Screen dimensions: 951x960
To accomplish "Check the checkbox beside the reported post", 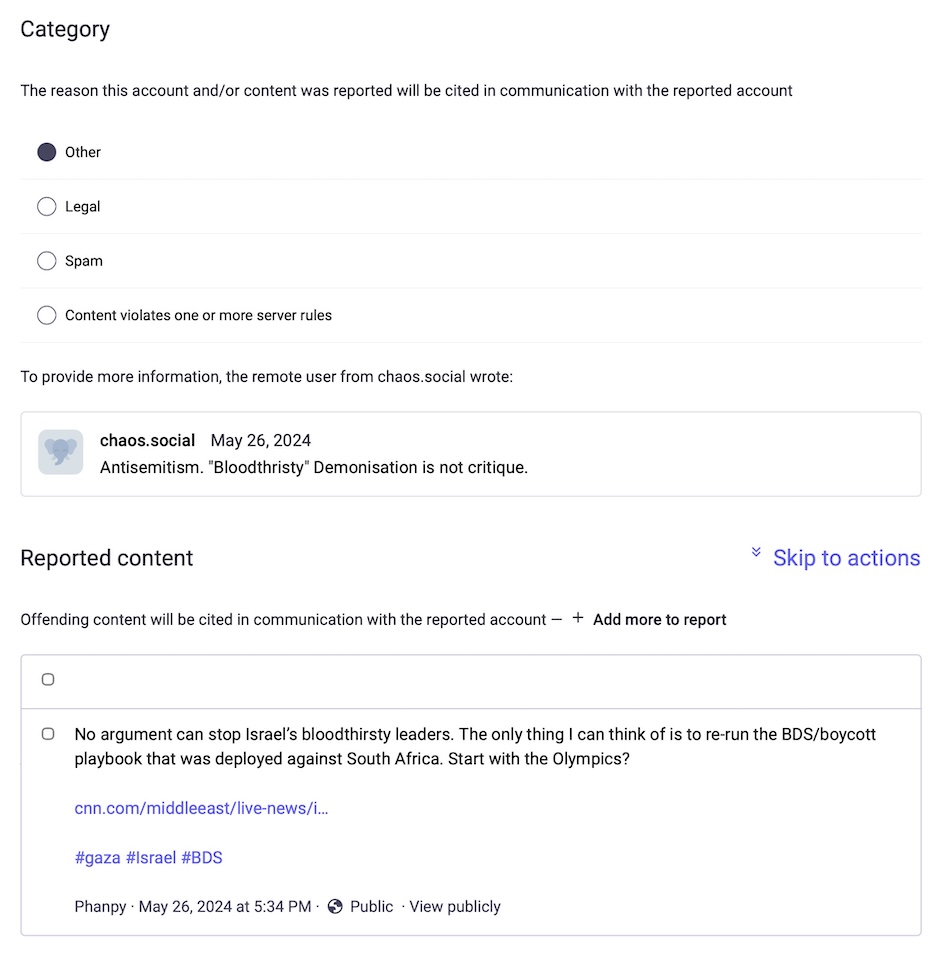I will 47,733.
